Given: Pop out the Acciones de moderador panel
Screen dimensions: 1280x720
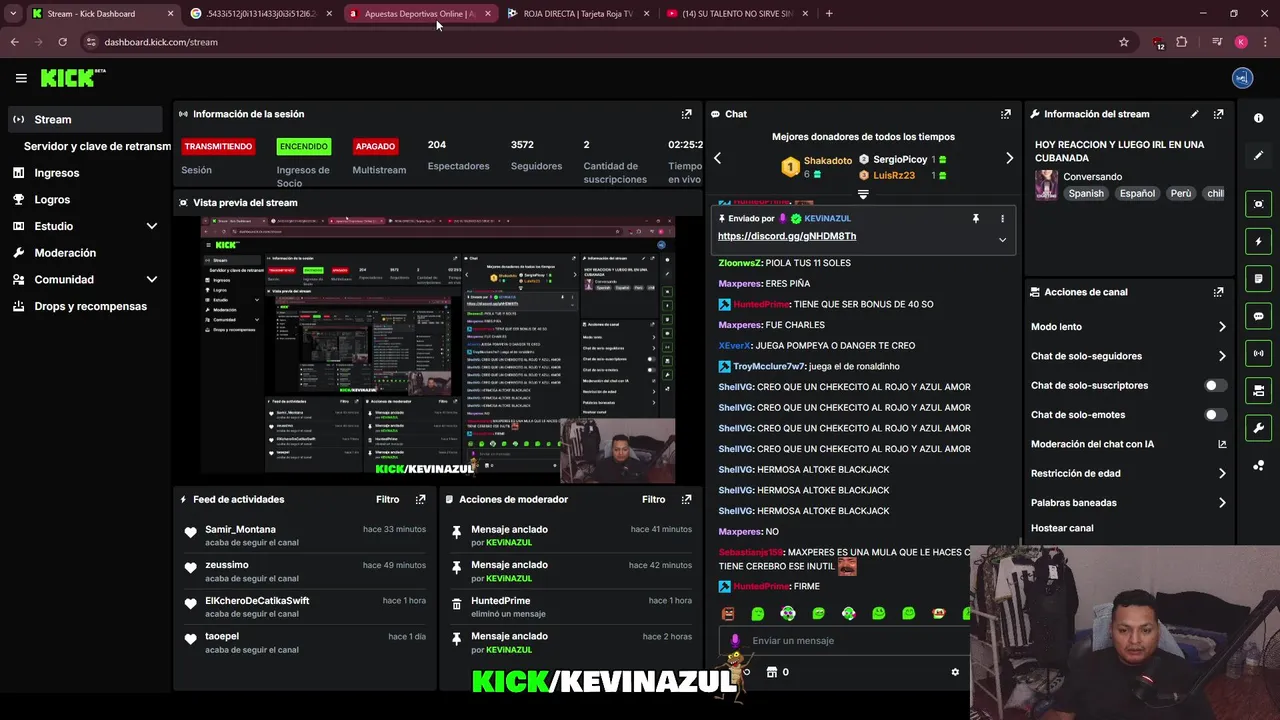Looking at the screenshot, I should point(686,499).
